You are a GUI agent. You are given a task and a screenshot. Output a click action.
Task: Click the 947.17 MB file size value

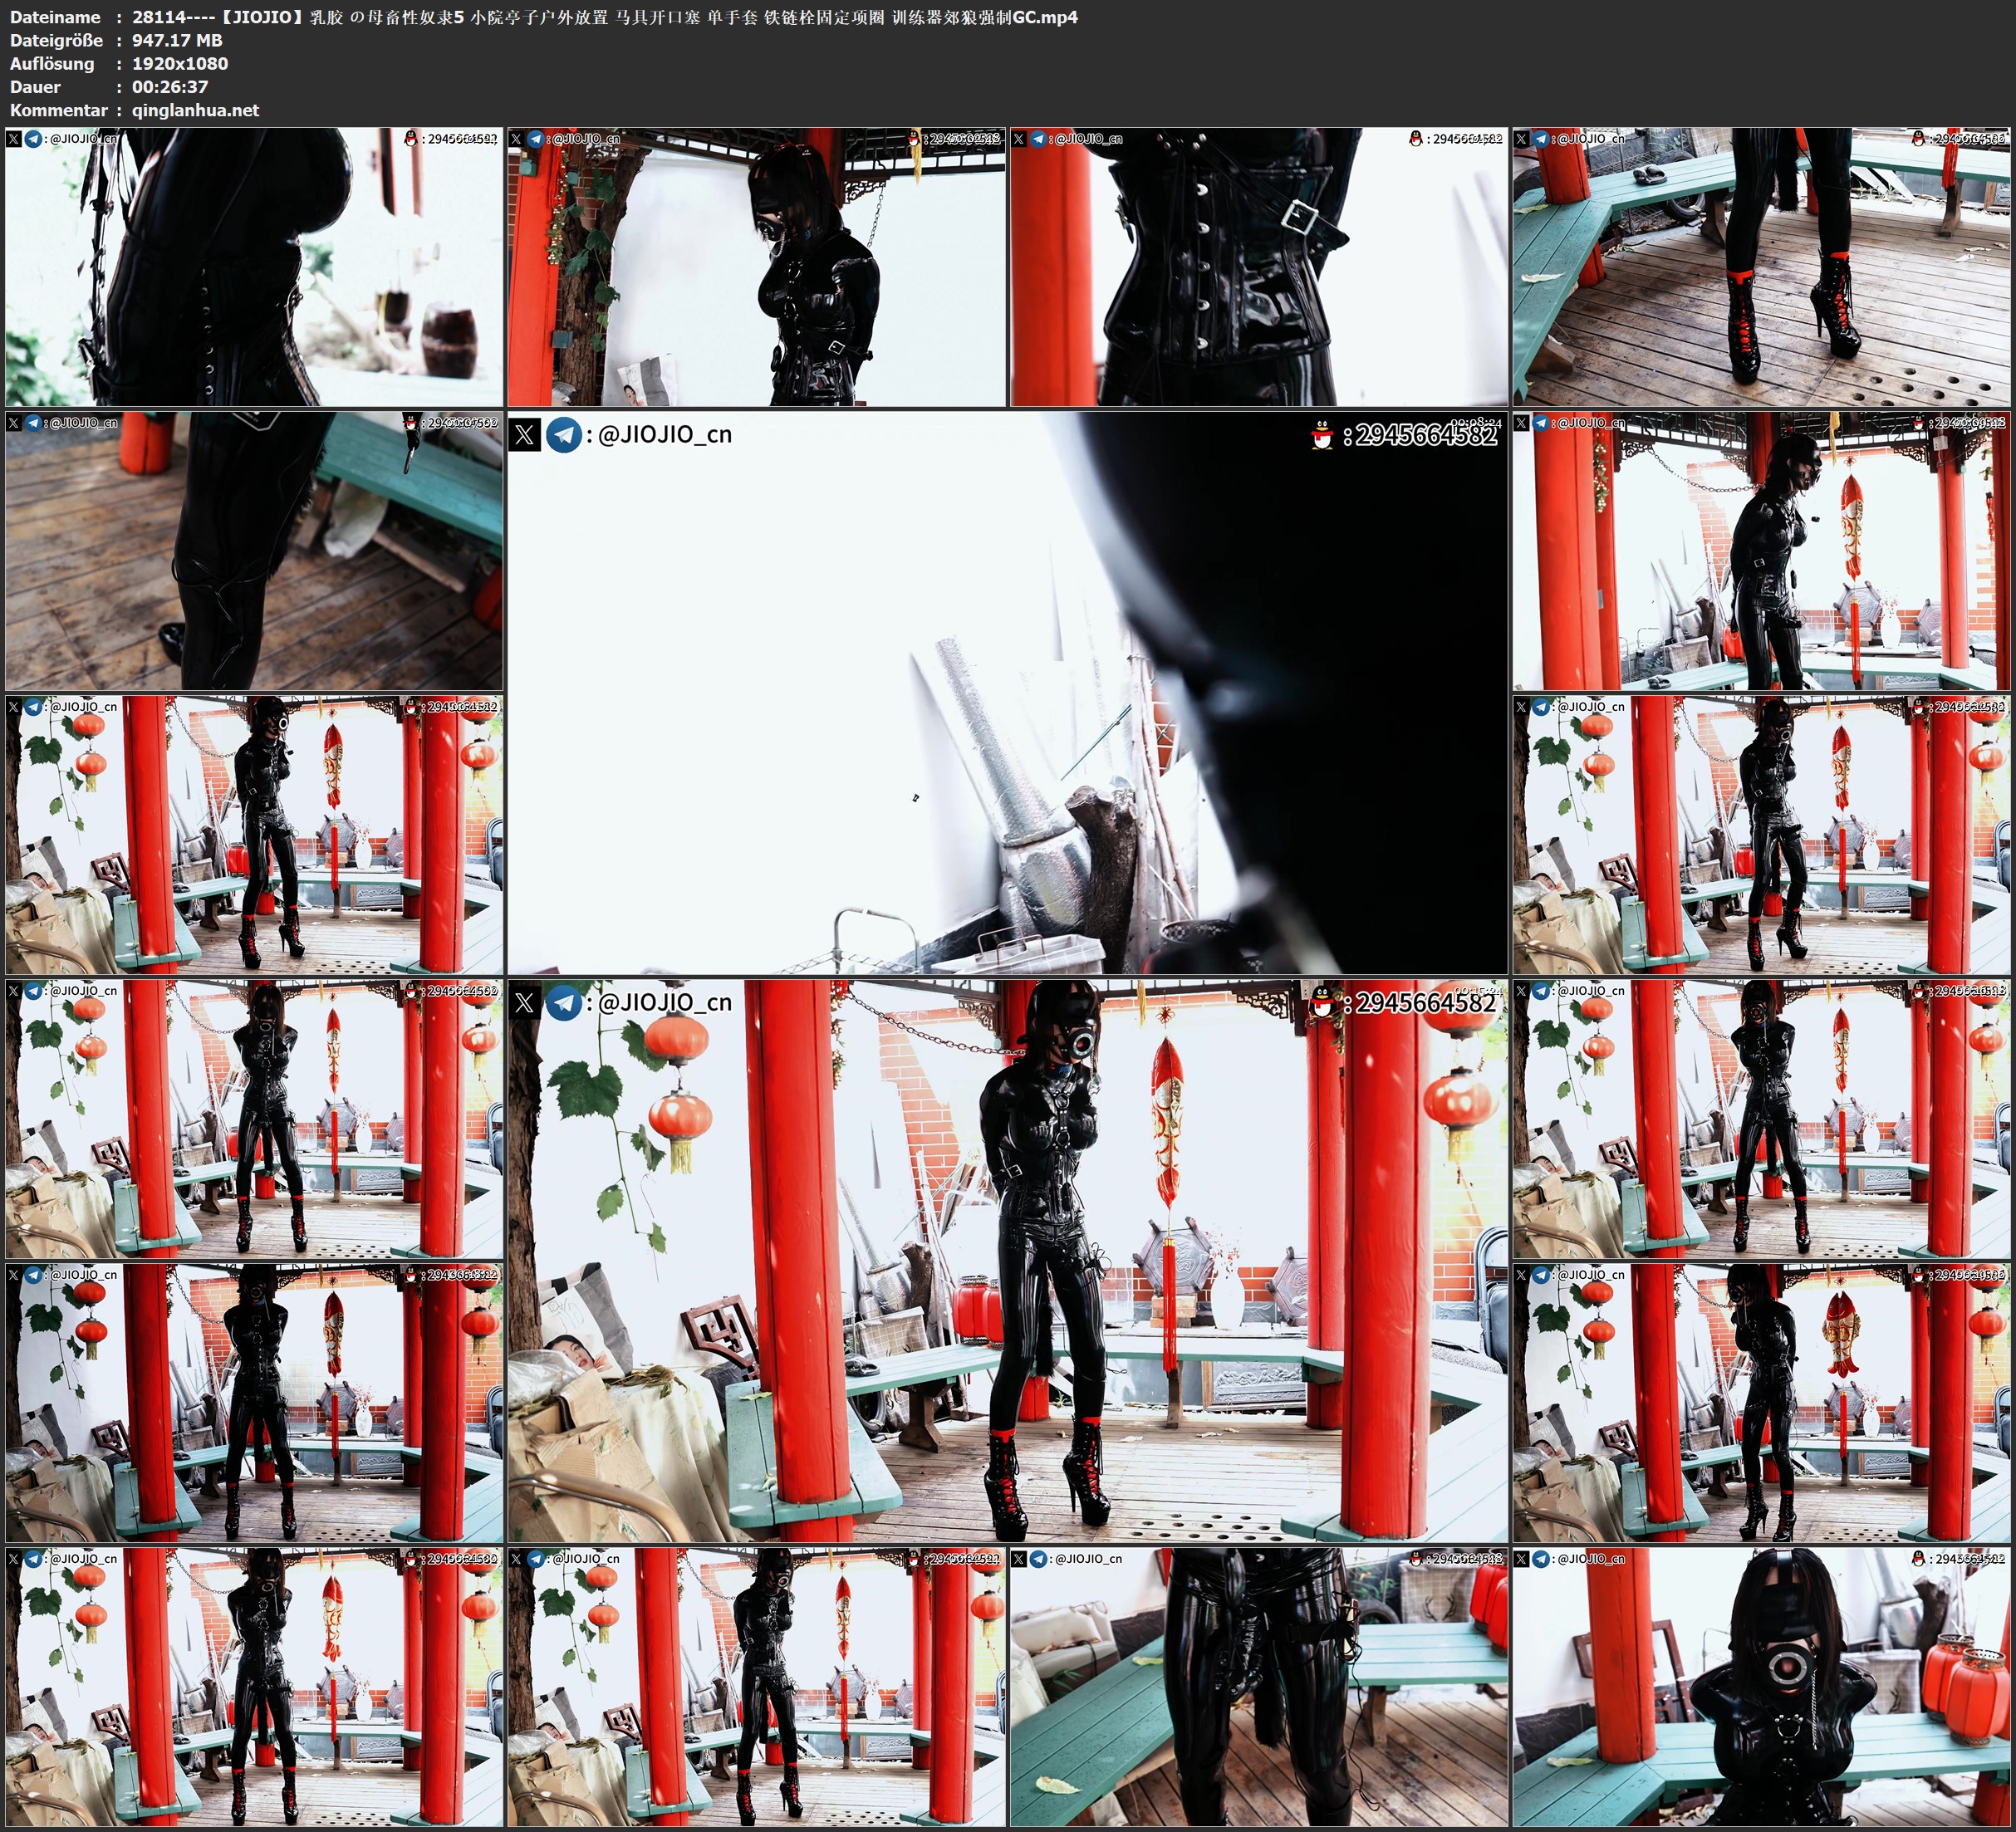pyautogui.click(x=177, y=40)
